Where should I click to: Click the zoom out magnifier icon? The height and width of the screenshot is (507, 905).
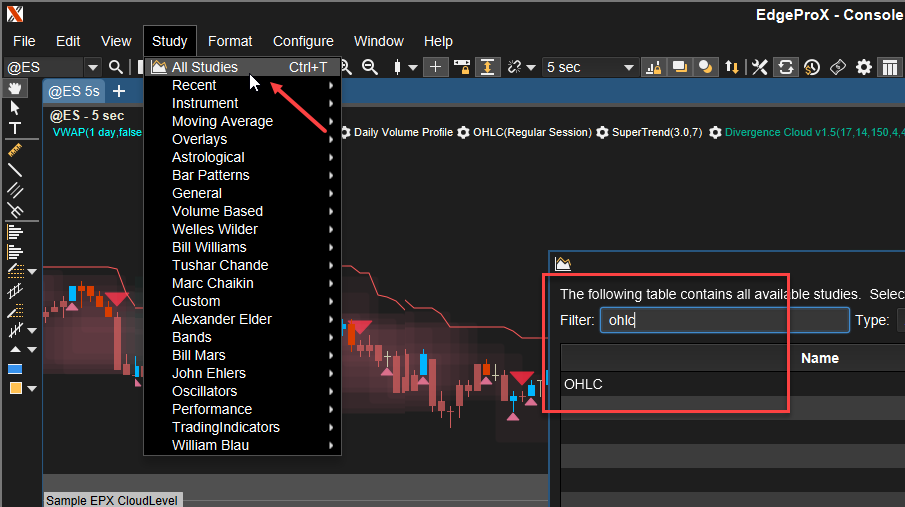coord(369,67)
